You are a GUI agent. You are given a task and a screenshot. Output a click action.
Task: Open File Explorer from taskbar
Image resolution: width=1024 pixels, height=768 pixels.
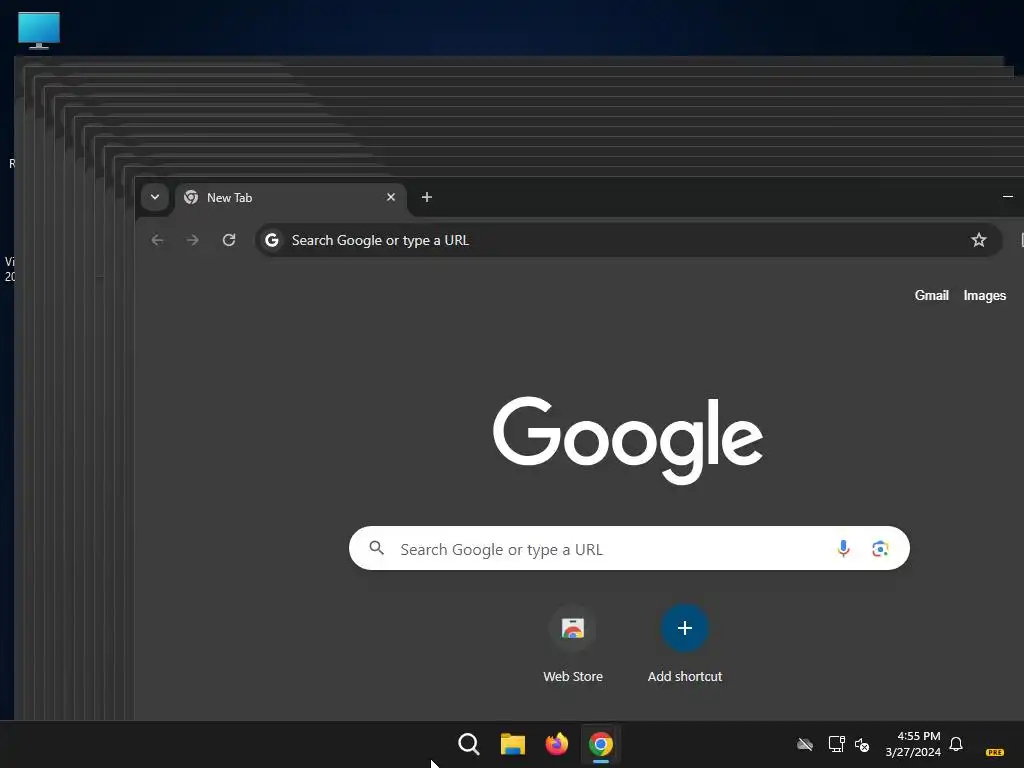pyautogui.click(x=513, y=744)
